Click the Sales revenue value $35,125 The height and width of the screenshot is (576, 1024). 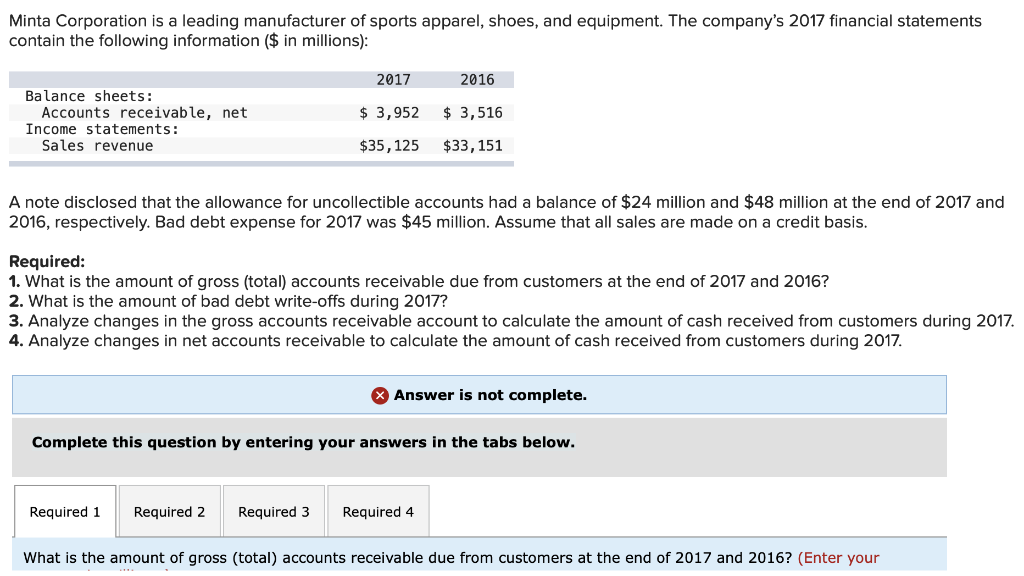click(390, 145)
